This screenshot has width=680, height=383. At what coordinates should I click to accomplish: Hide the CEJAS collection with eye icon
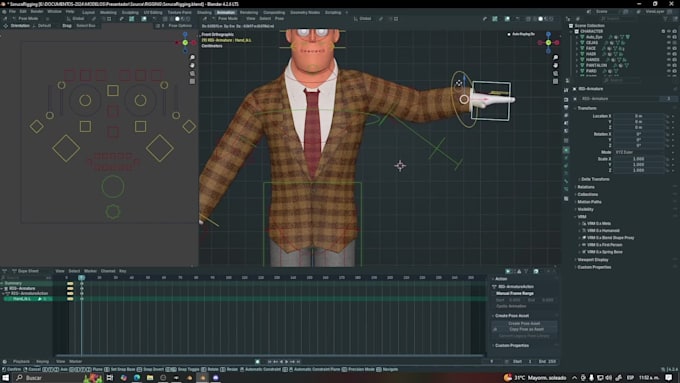(x=669, y=43)
